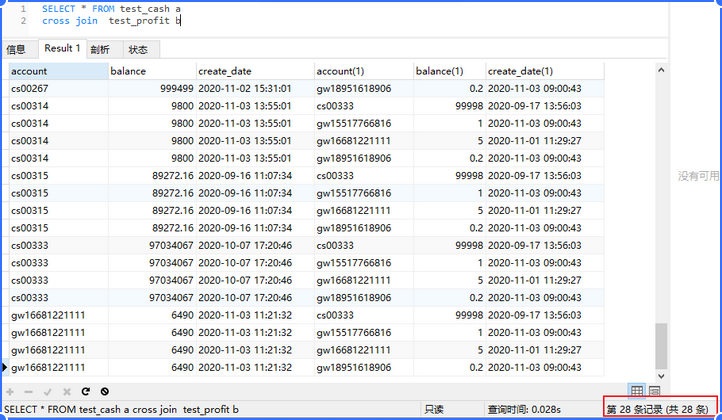This screenshot has width=722, height=420.
Task: Click the apply changes checkmark icon
Action: pos(48,391)
